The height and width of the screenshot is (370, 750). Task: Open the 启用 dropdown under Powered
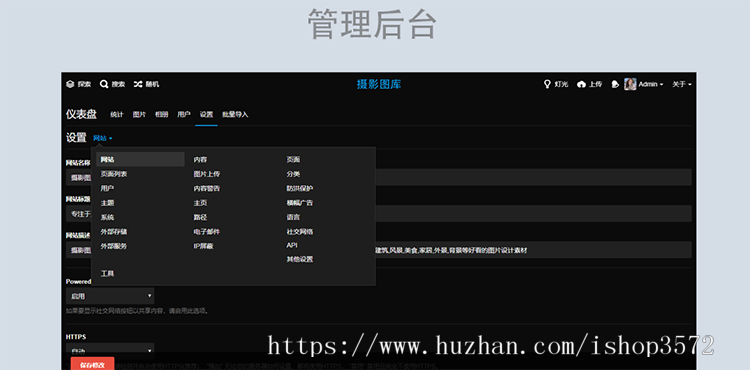coord(110,296)
